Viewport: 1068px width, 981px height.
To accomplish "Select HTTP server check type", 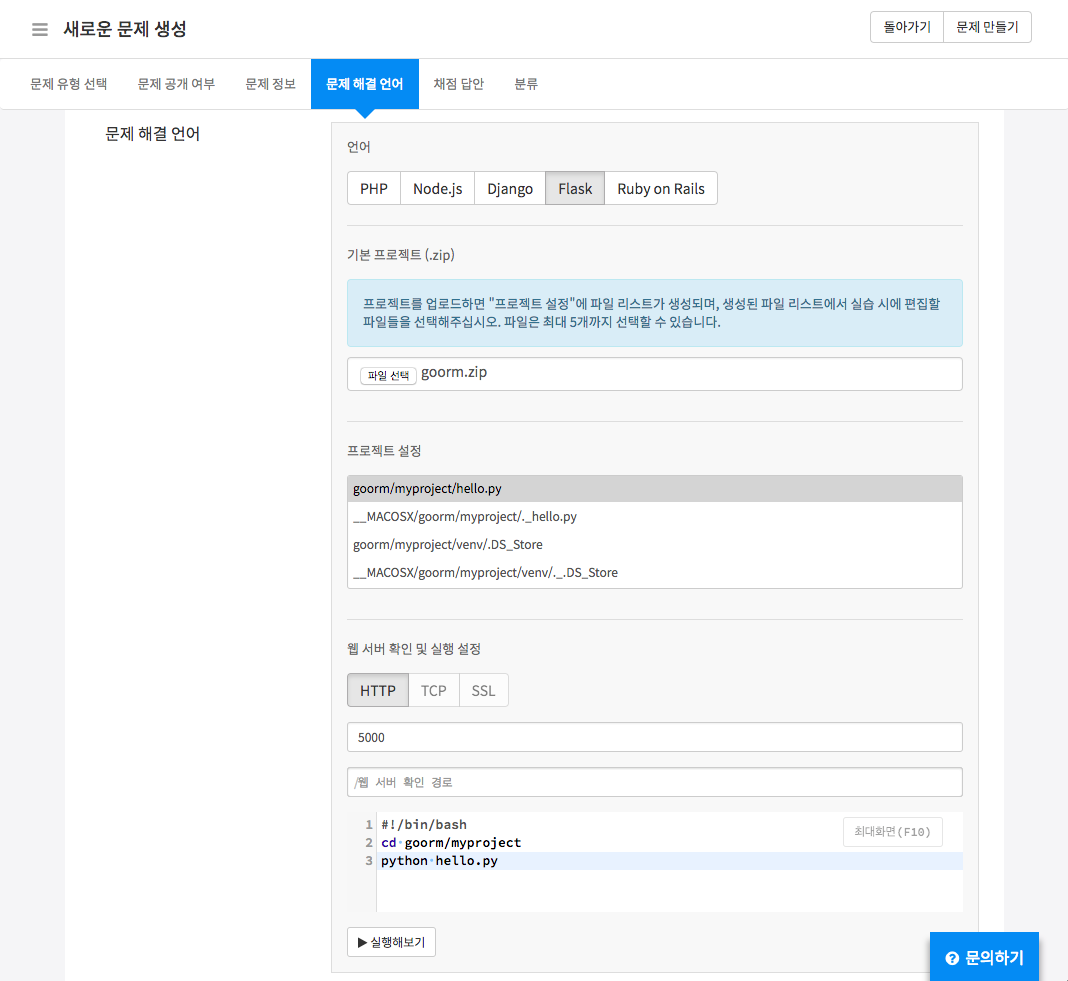I will pos(378,690).
